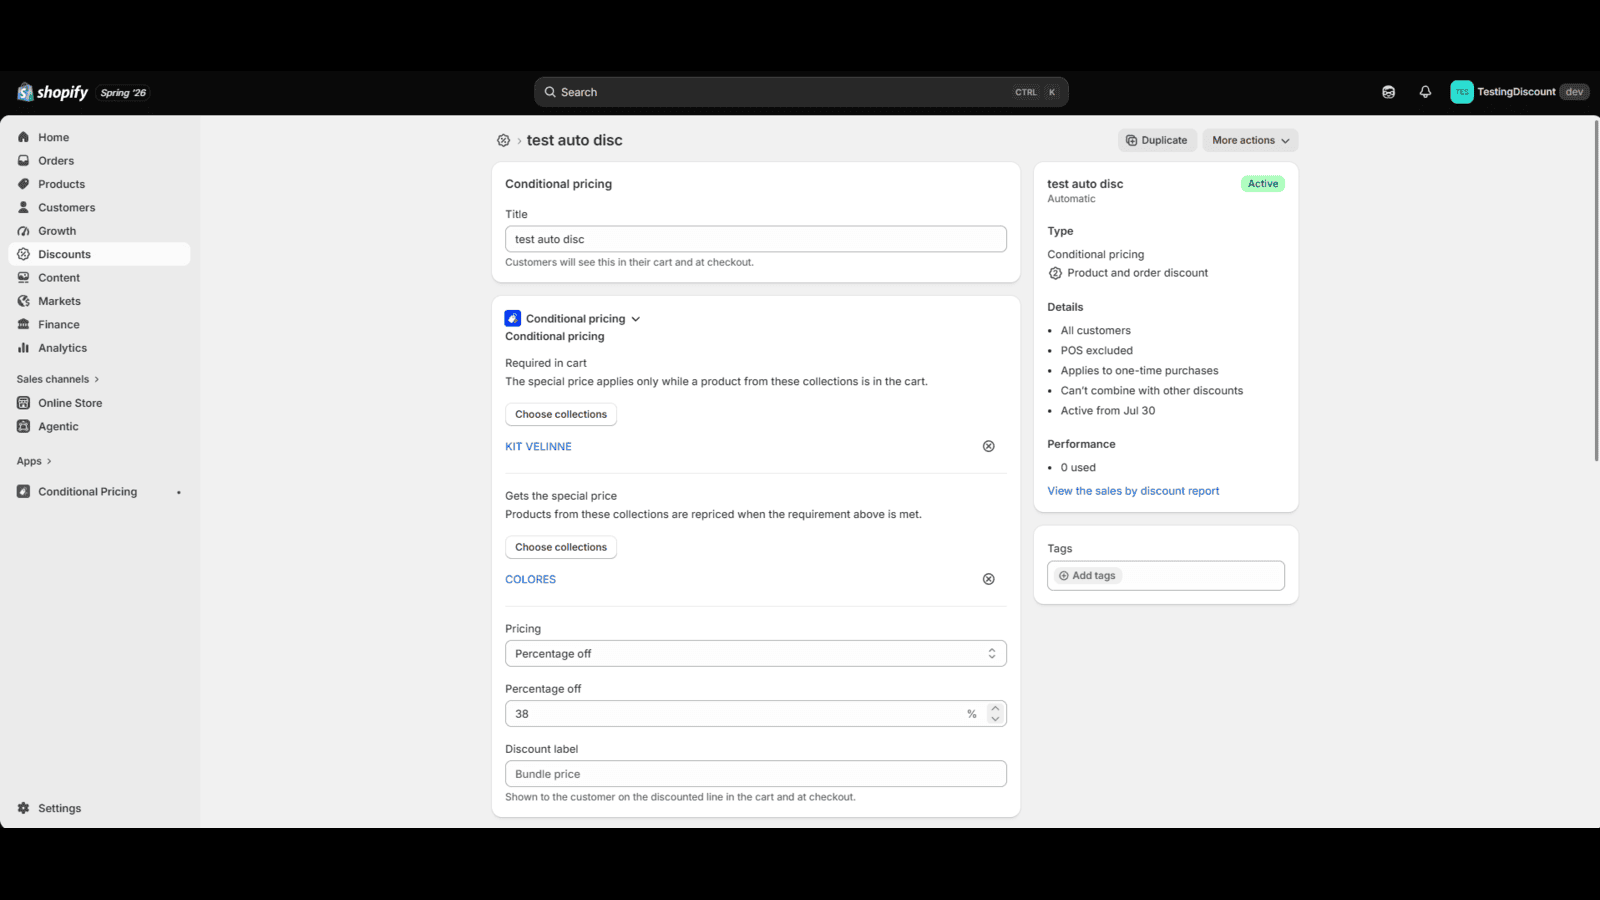Open Content in sidebar
This screenshot has width=1600, height=900.
[x=99, y=278]
